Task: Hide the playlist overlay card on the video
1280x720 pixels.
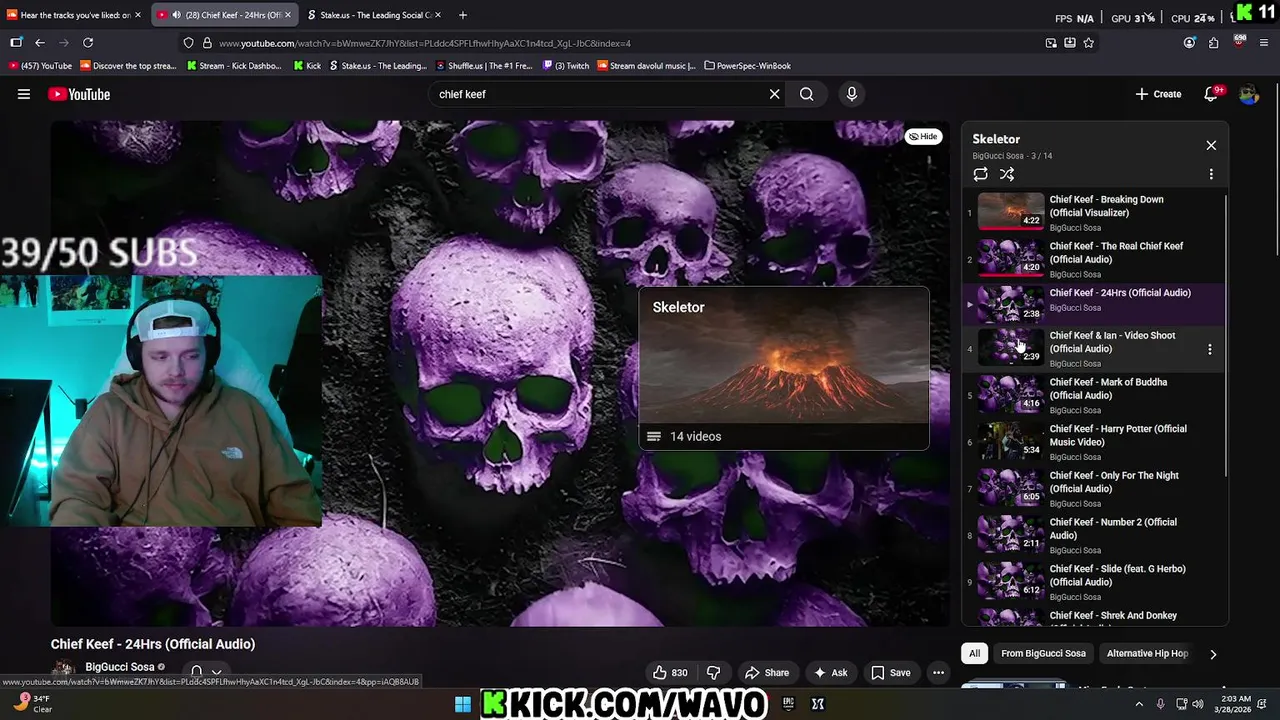Action: tap(923, 136)
